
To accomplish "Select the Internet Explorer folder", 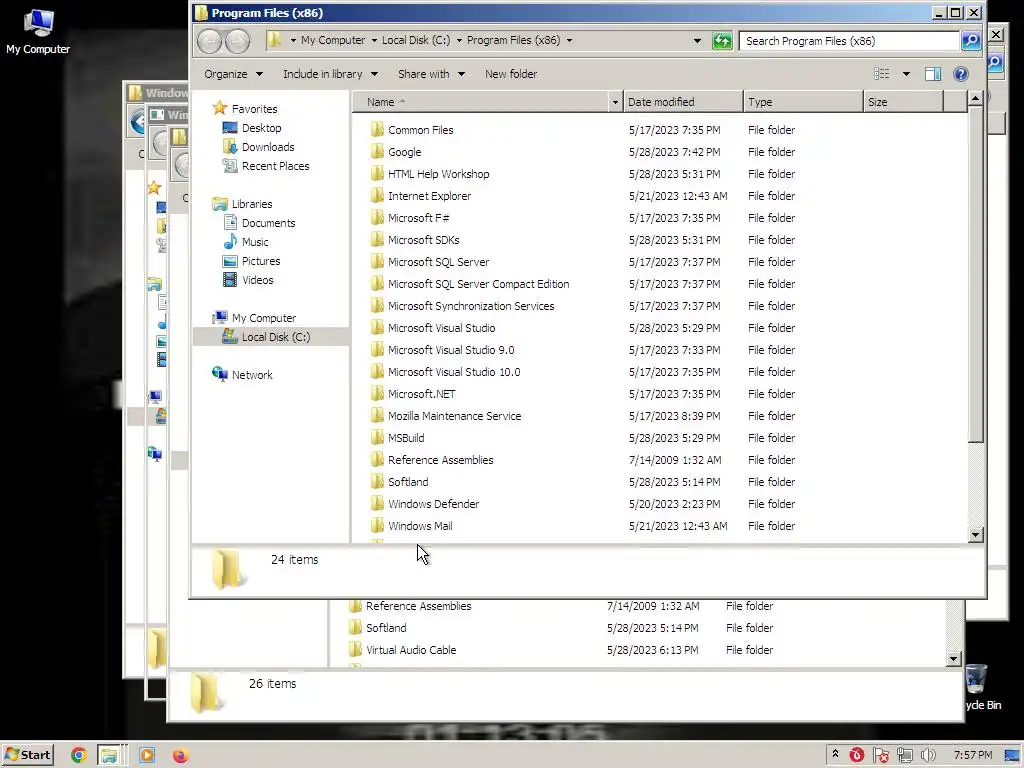I will click(x=429, y=196).
